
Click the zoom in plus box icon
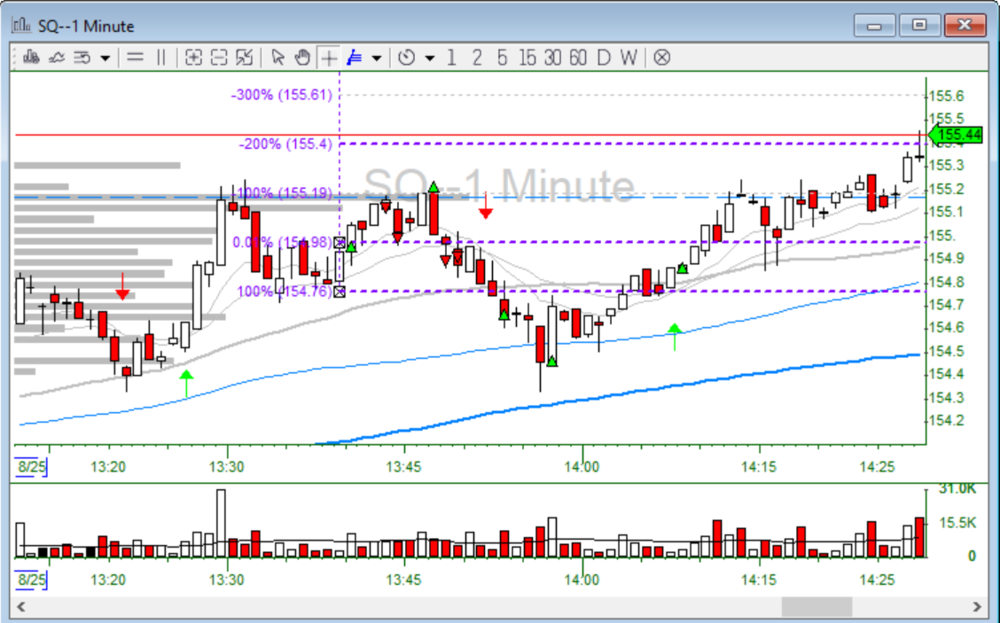pyautogui.click(x=194, y=57)
